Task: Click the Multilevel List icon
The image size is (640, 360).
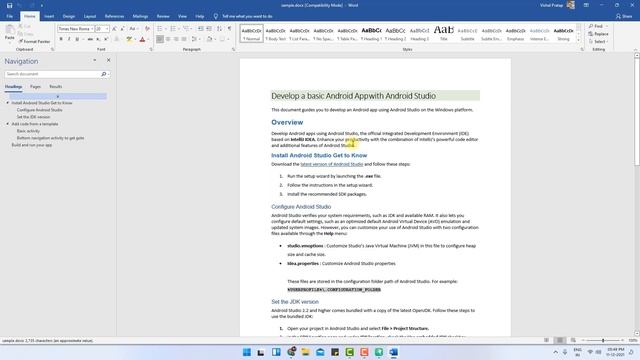Action: pyautogui.click(x=186, y=29)
